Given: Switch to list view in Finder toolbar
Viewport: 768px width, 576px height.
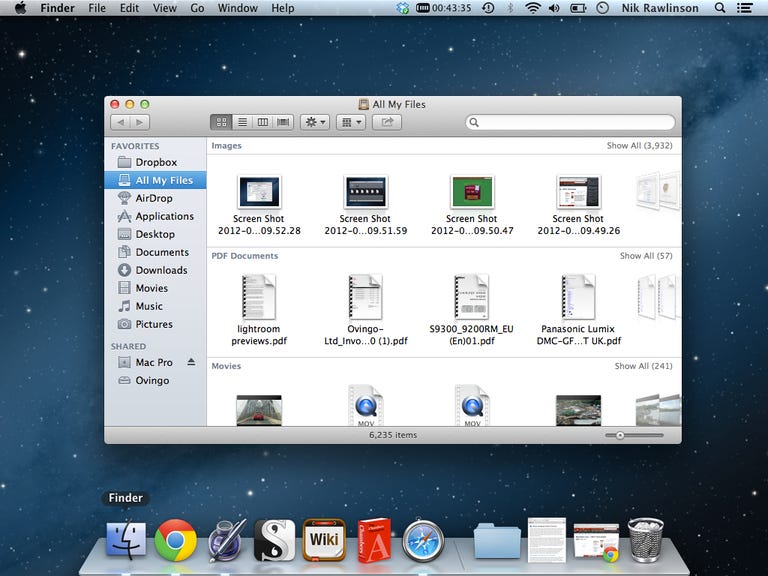Looking at the screenshot, I should click(242, 122).
